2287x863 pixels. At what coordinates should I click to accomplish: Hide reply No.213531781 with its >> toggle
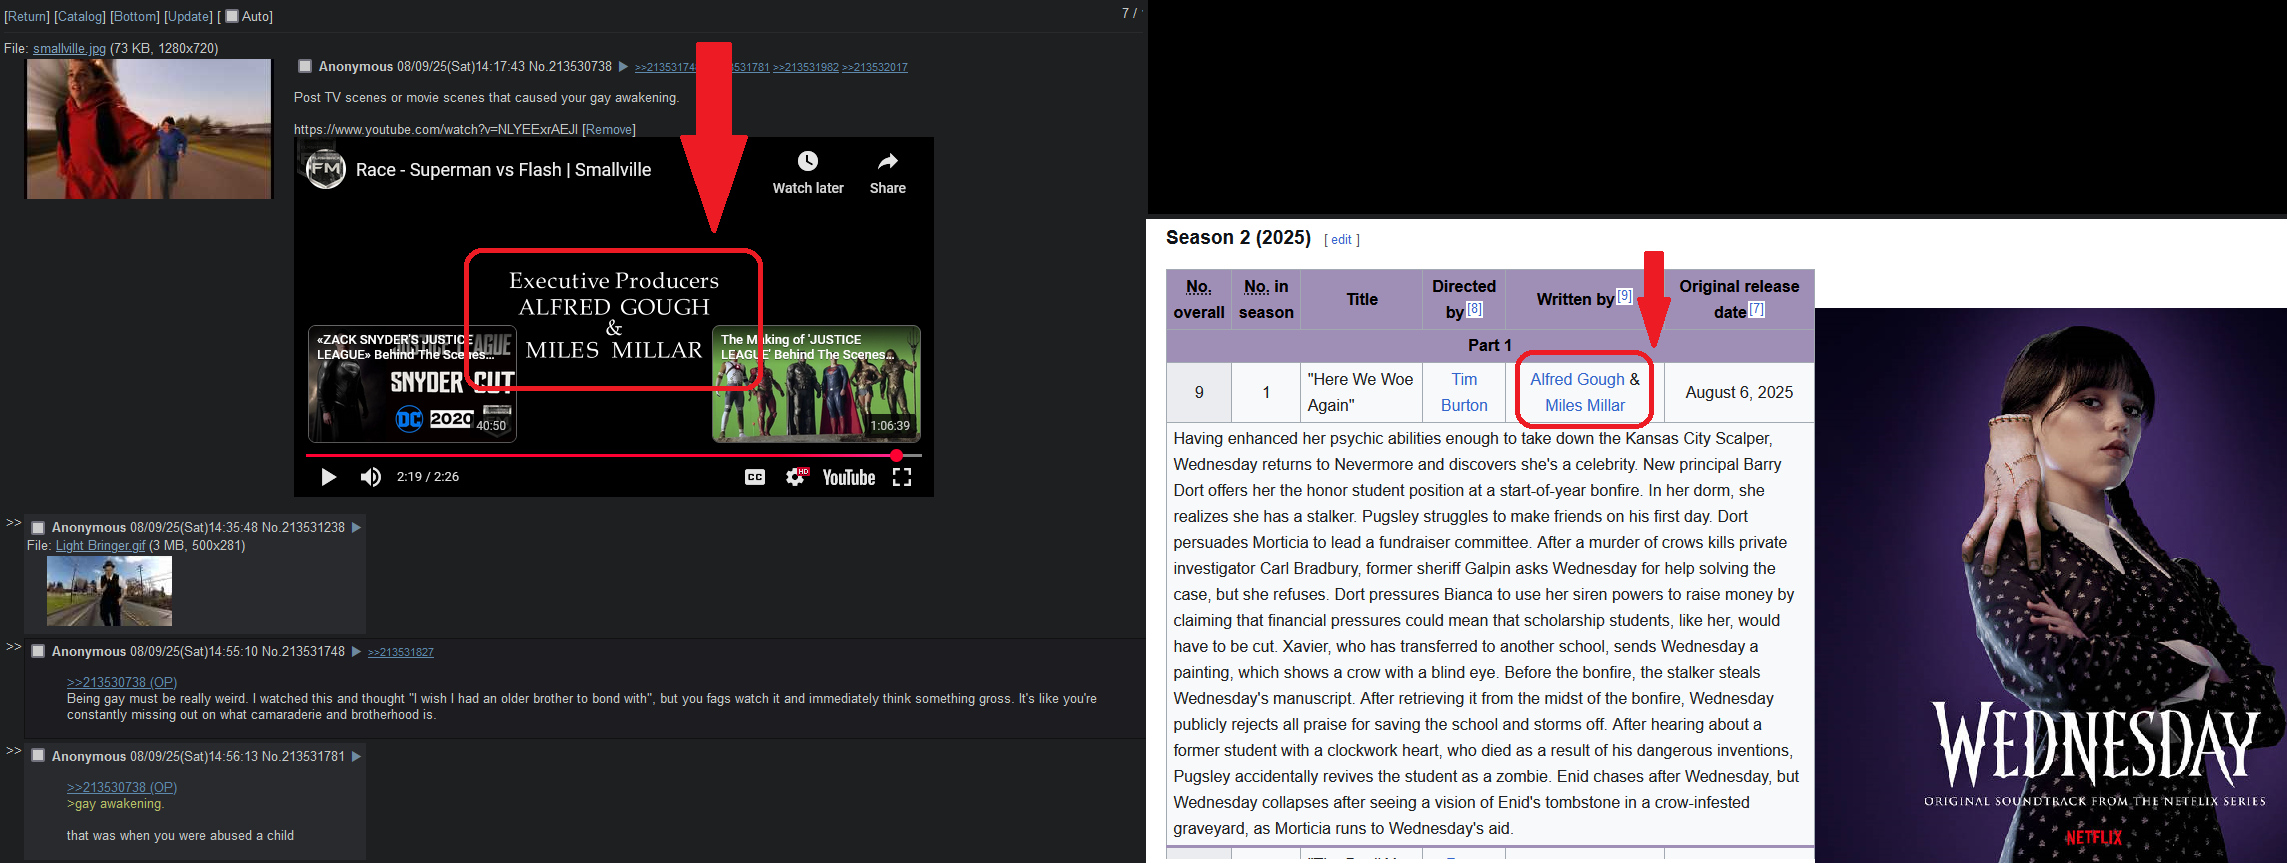coord(13,750)
